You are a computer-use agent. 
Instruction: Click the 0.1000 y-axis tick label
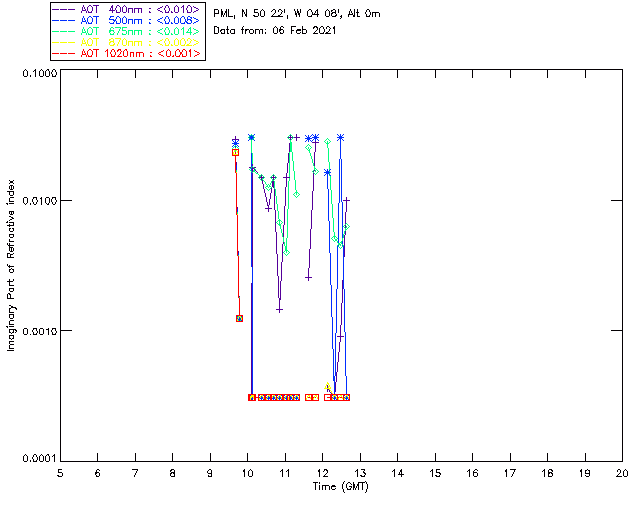39,73
